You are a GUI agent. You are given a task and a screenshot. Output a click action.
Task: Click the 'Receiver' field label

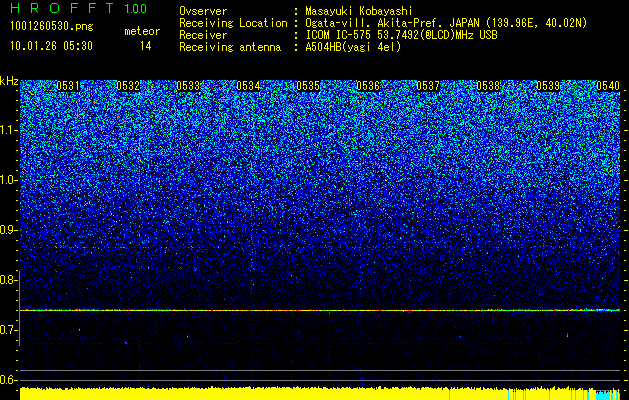click(x=203, y=35)
